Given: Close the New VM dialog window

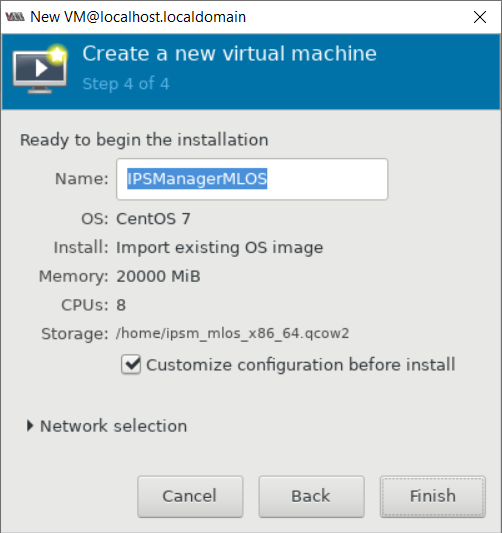Looking at the screenshot, I should coord(480,17).
